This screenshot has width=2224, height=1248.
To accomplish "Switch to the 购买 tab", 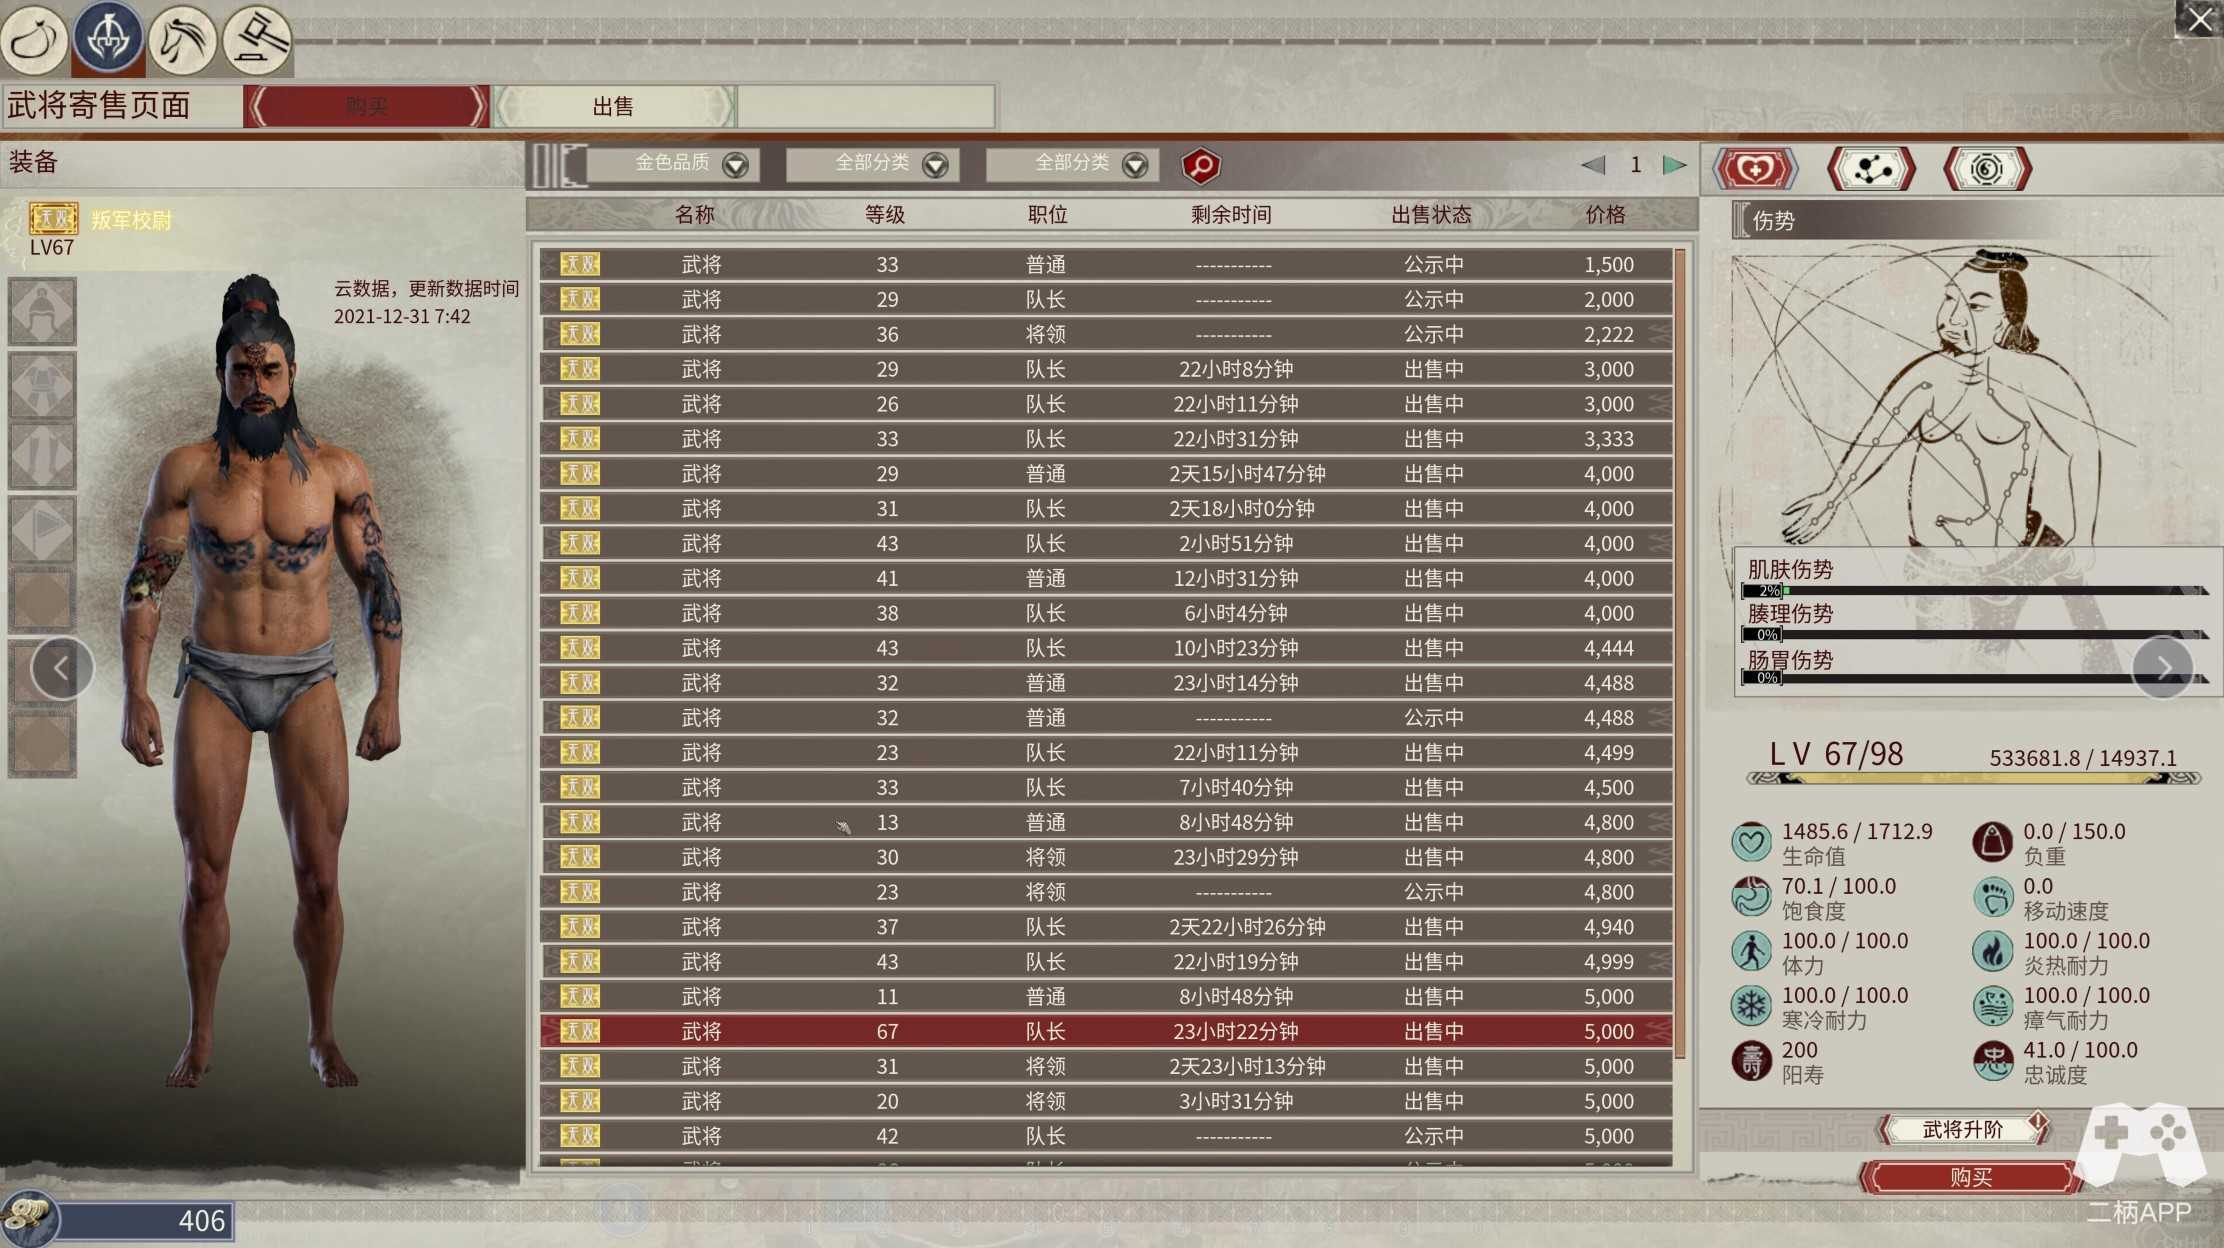I will pyautogui.click(x=367, y=106).
